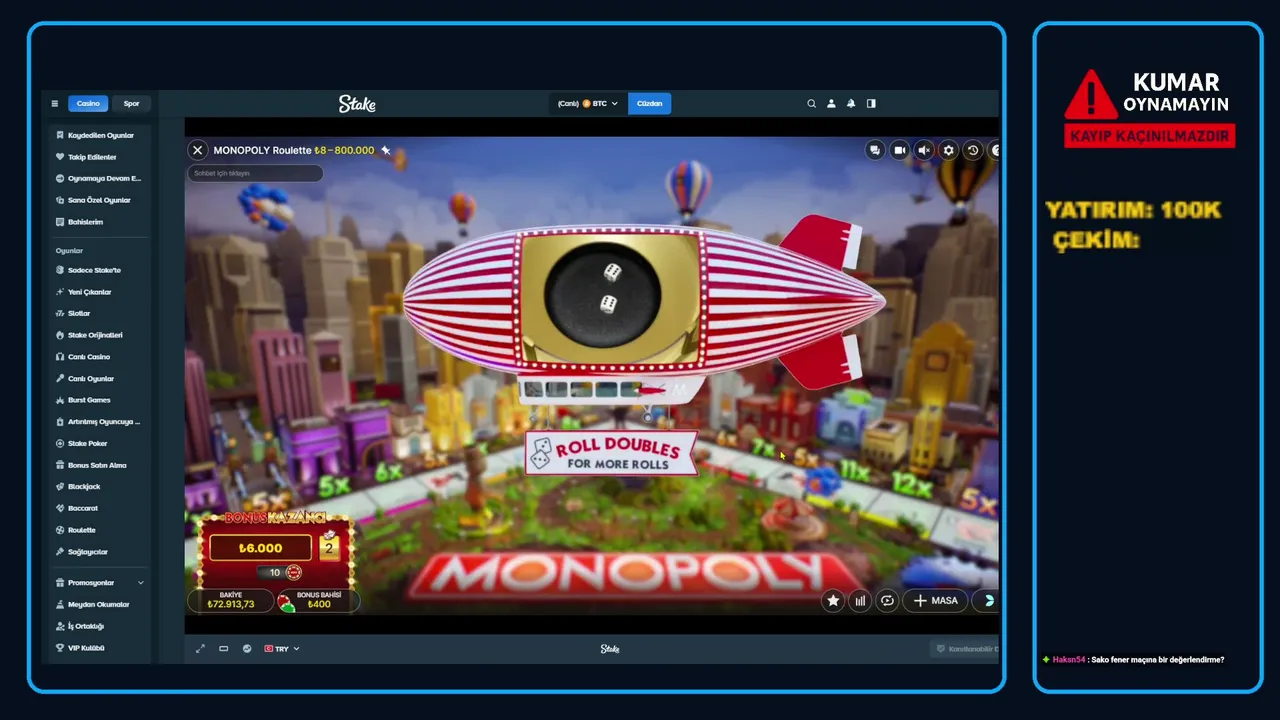The width and height of the screenshot is (1280, 720).
Task: Close the MONOPOLY Roulette game
Action: coord(198,150)
